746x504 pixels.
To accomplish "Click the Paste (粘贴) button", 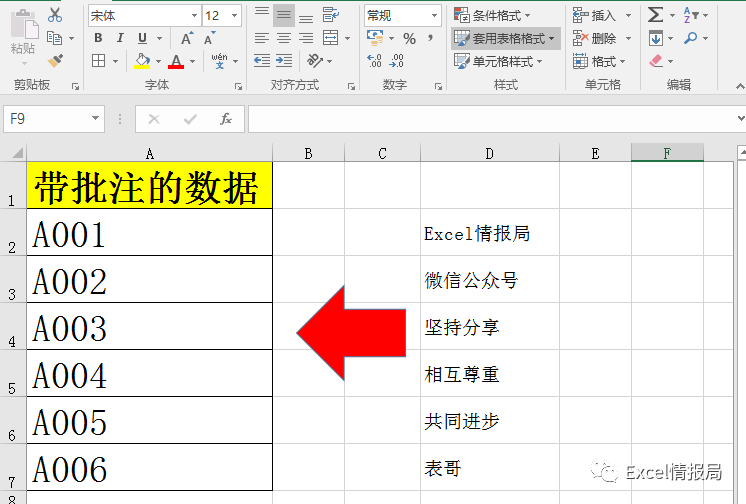I will [23, 36].
